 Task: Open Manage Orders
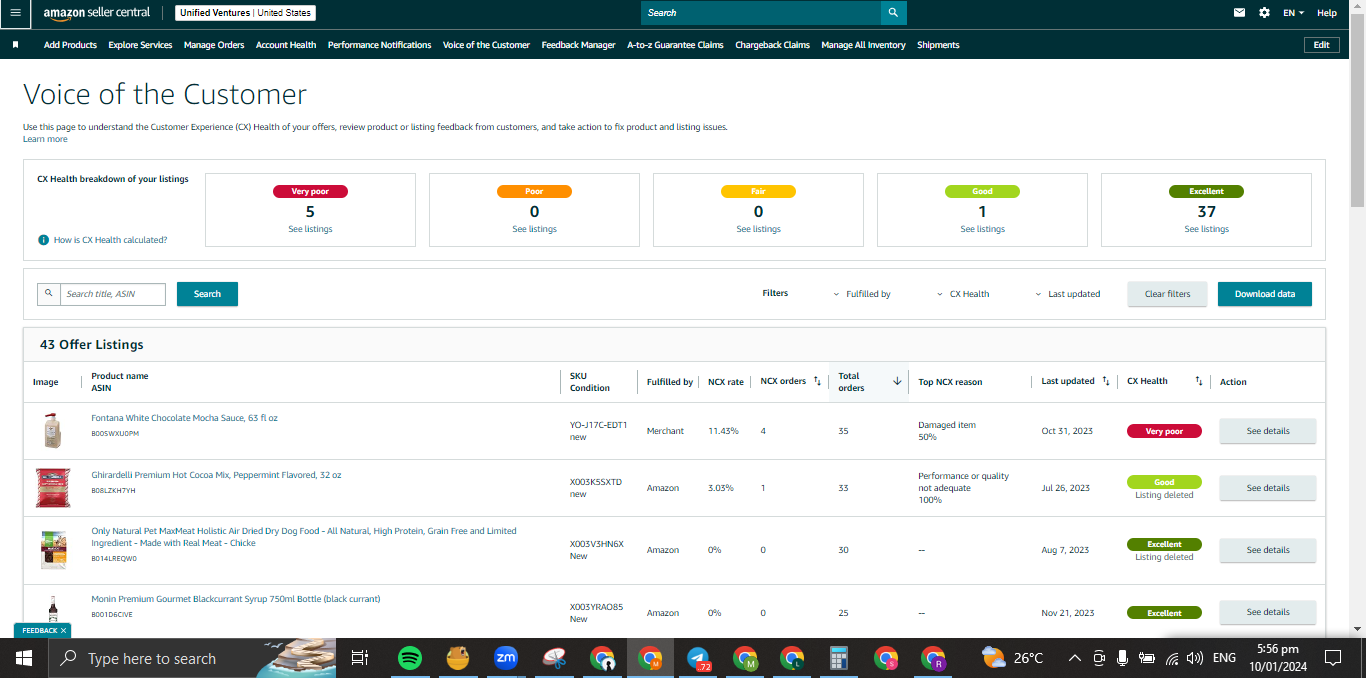point(214,45)
